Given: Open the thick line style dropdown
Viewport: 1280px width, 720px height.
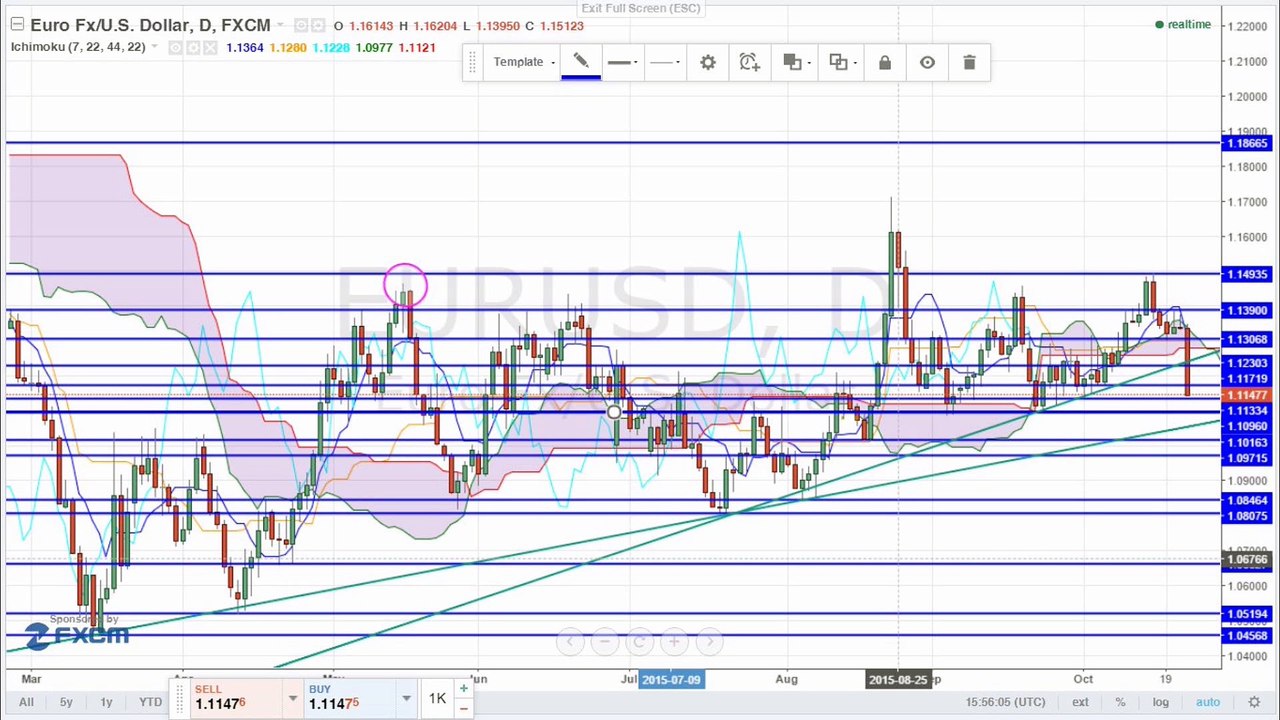Looking at the screenshot, I should pos(622,62).
